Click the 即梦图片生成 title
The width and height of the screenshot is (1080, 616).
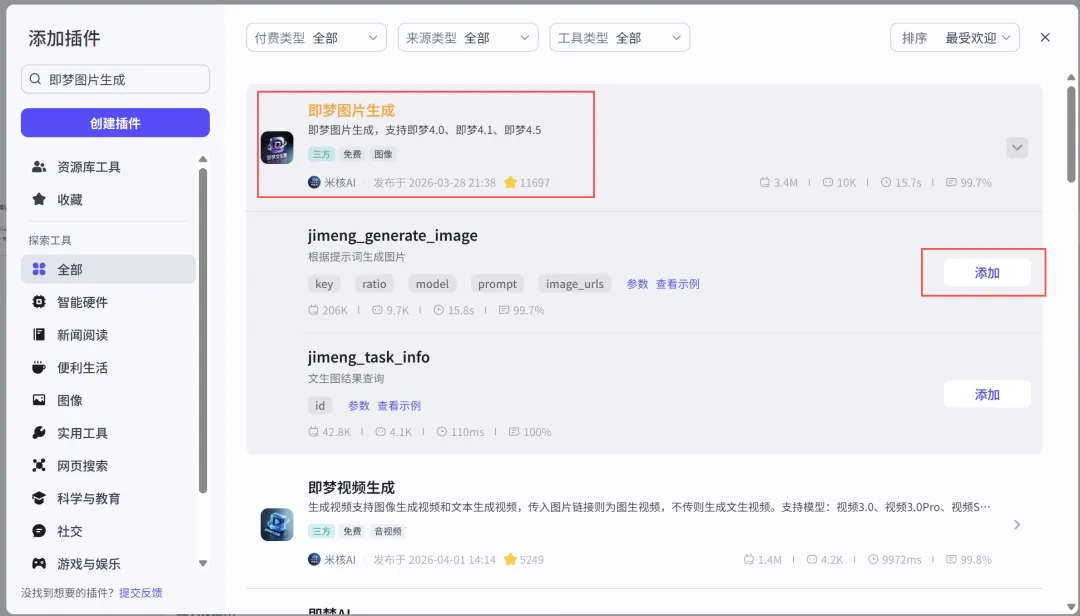[351, 110]
